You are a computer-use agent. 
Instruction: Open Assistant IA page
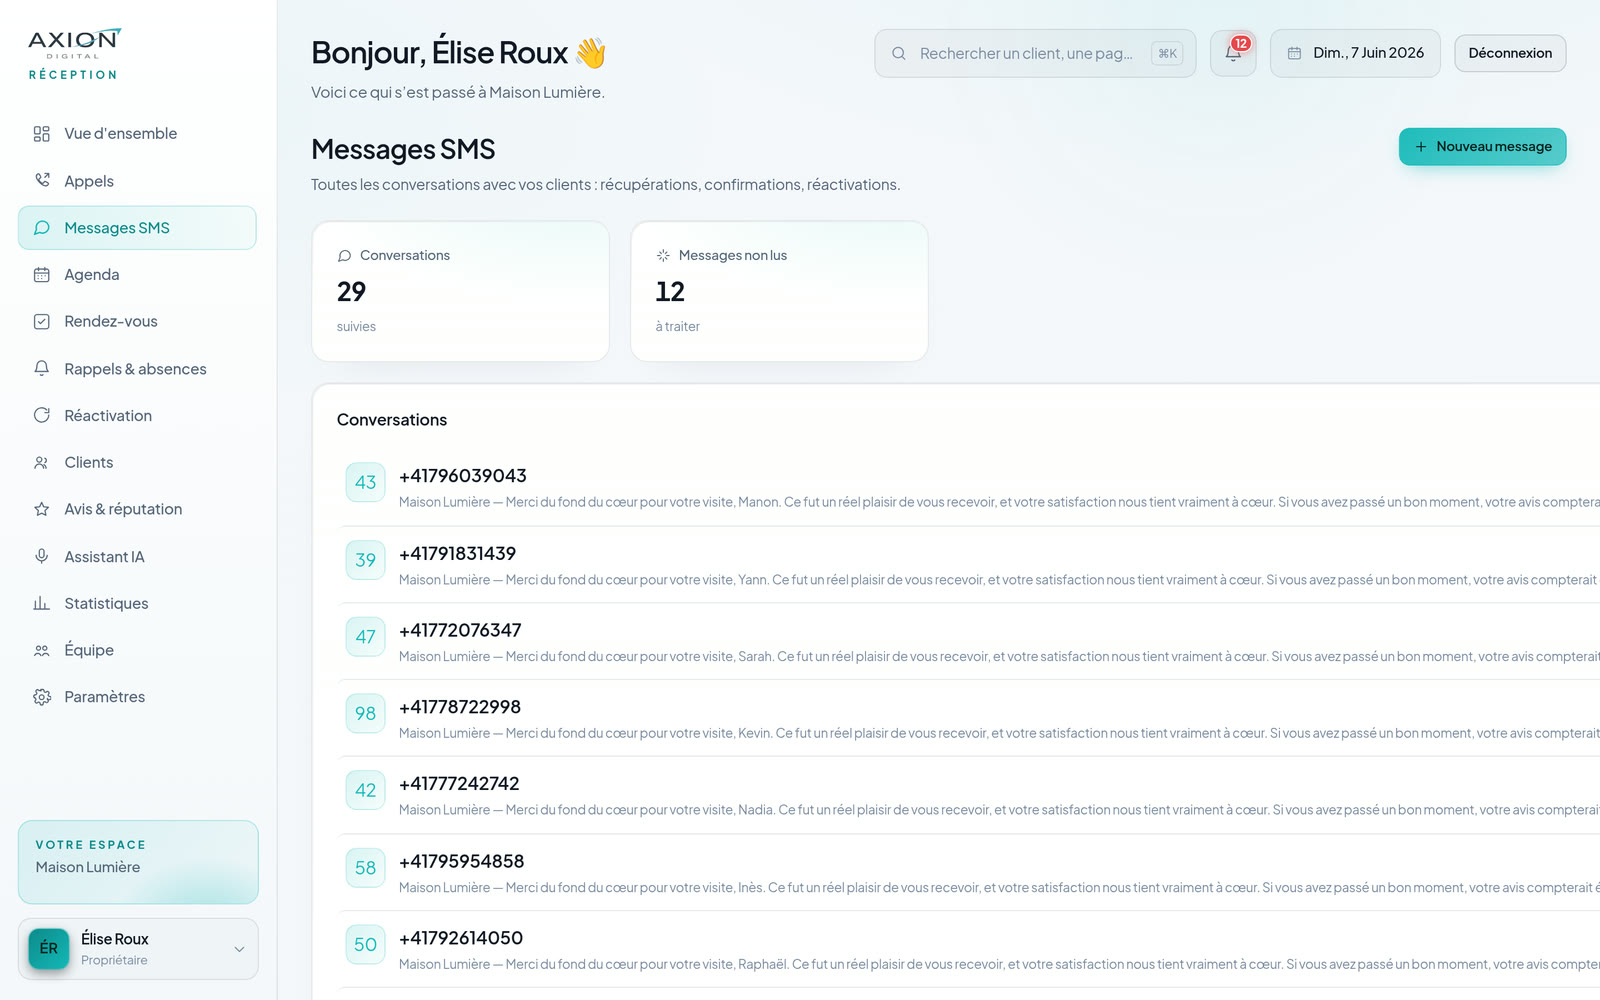pos(137,557)
